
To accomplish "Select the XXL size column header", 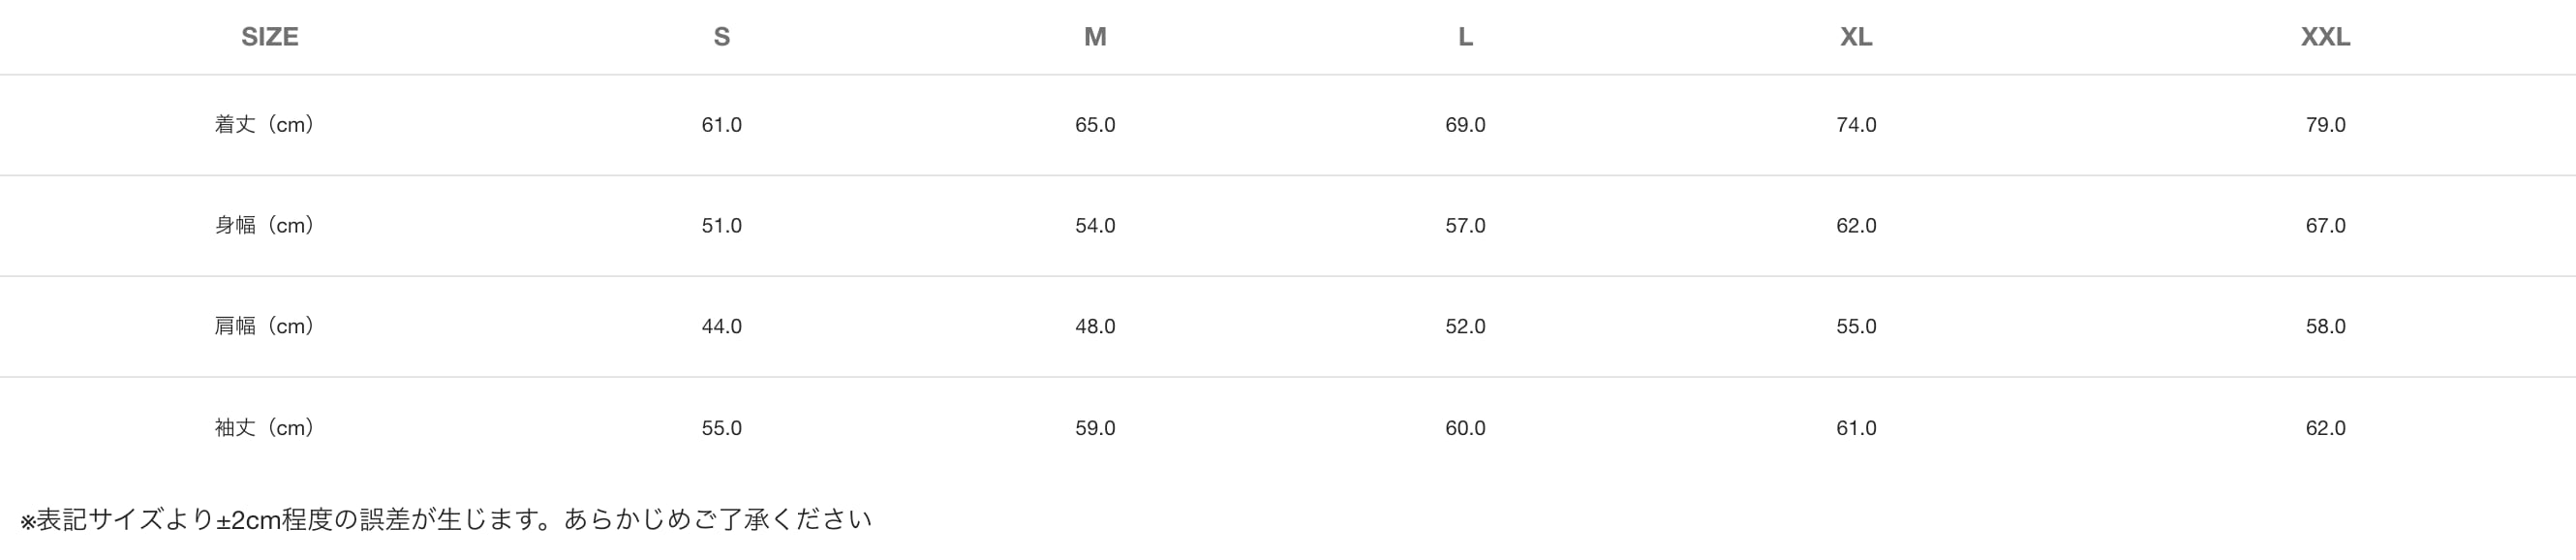I will click(2325, 37).
